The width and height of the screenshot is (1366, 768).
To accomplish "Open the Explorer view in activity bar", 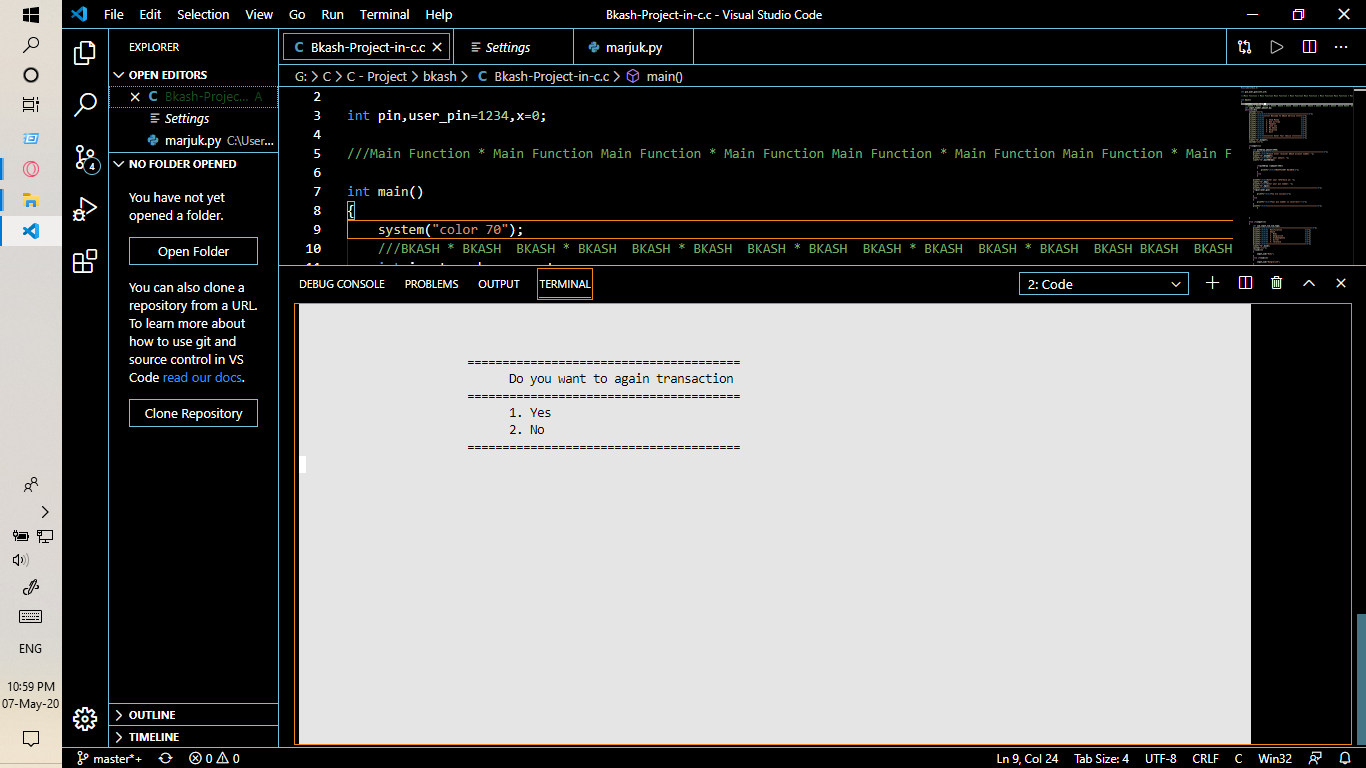I will coord(85,53).
